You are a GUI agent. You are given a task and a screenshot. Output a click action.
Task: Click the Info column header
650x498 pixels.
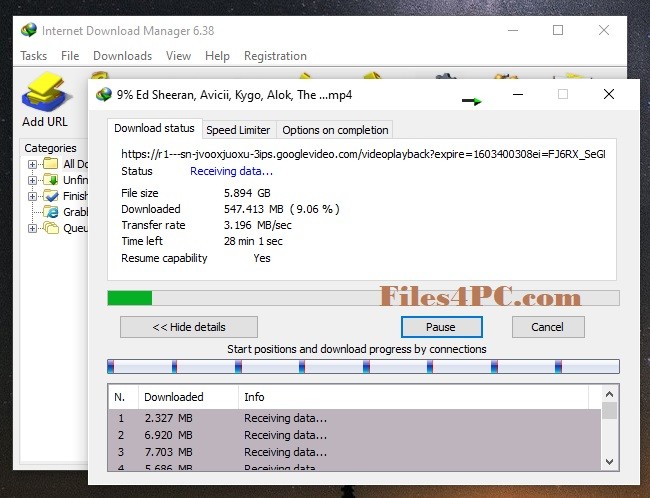[413, 397]
